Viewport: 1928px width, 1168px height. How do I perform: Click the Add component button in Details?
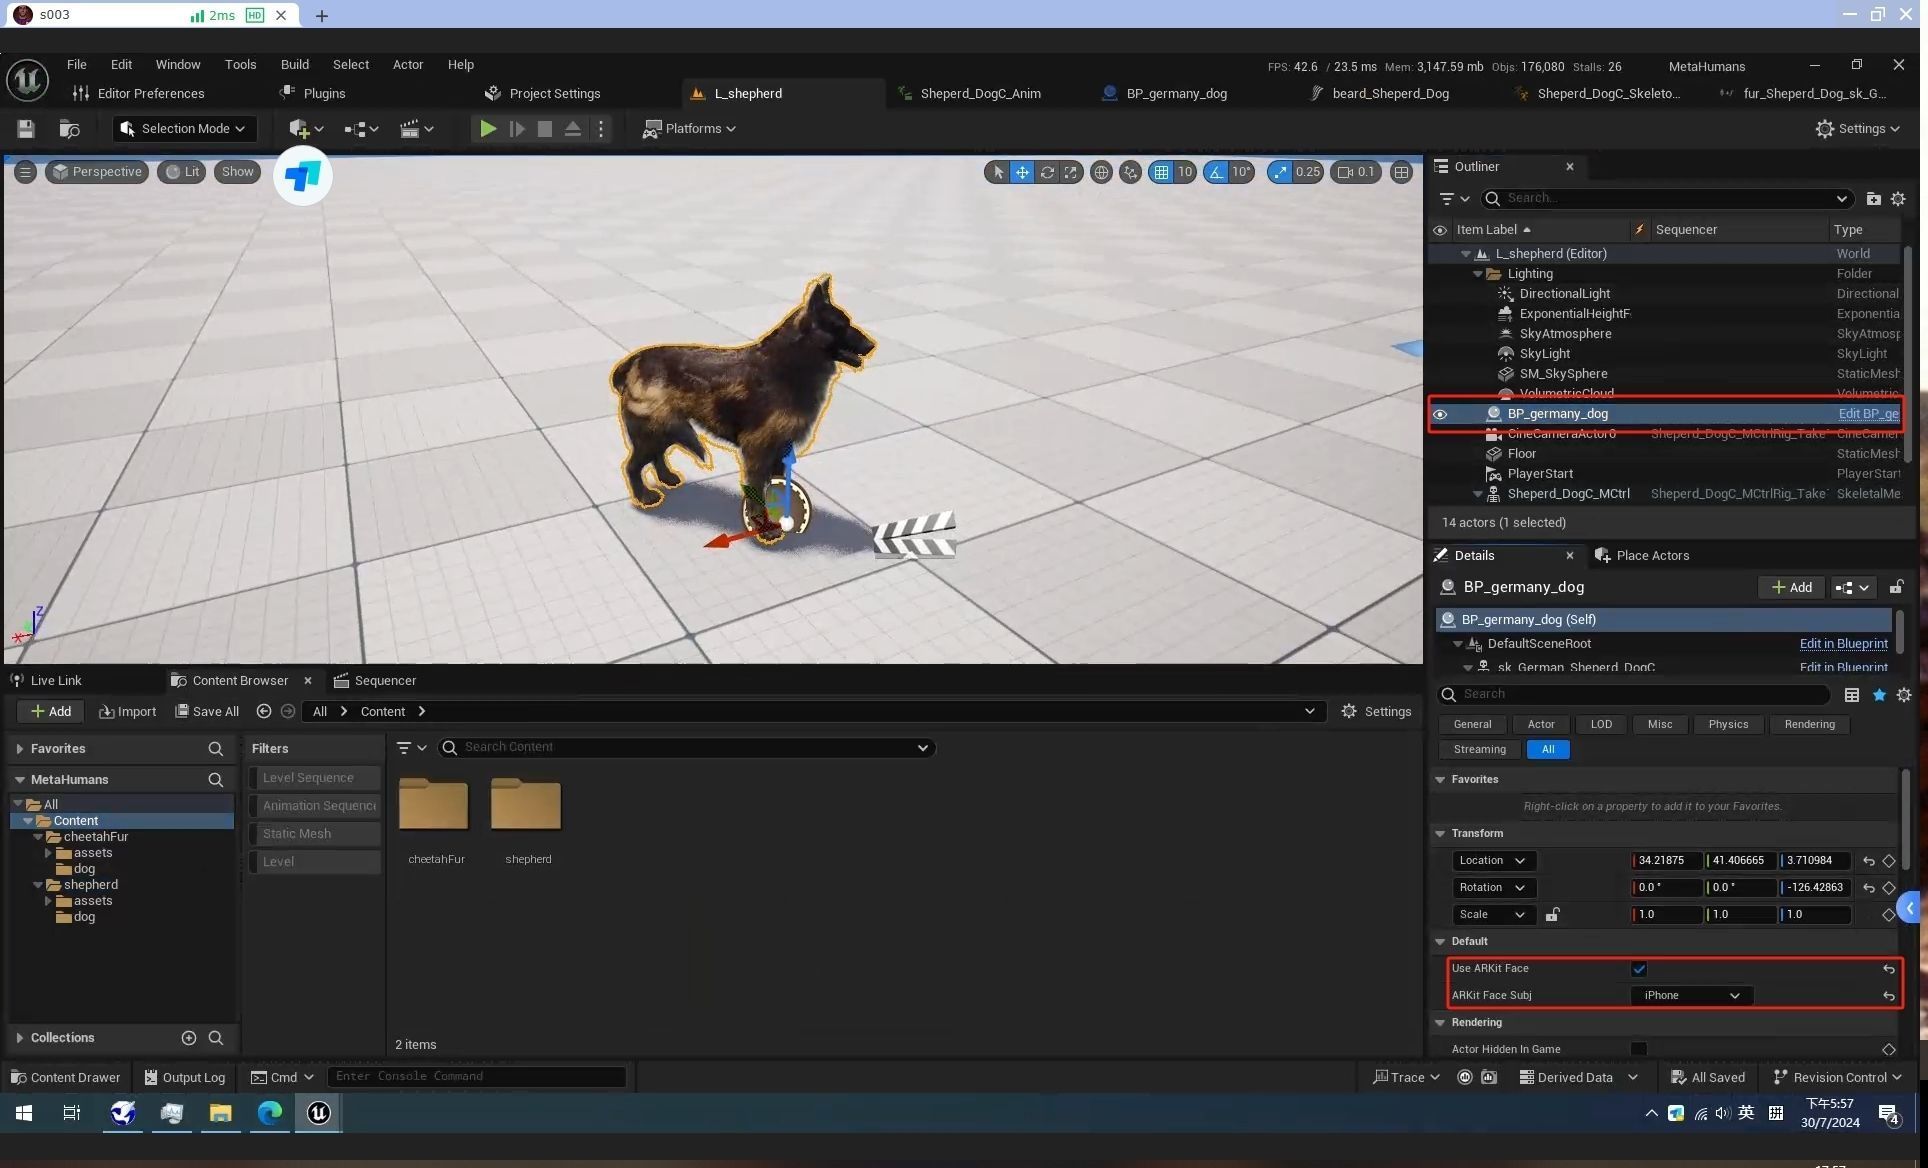pyautogui.click(x=1791, y=588)
